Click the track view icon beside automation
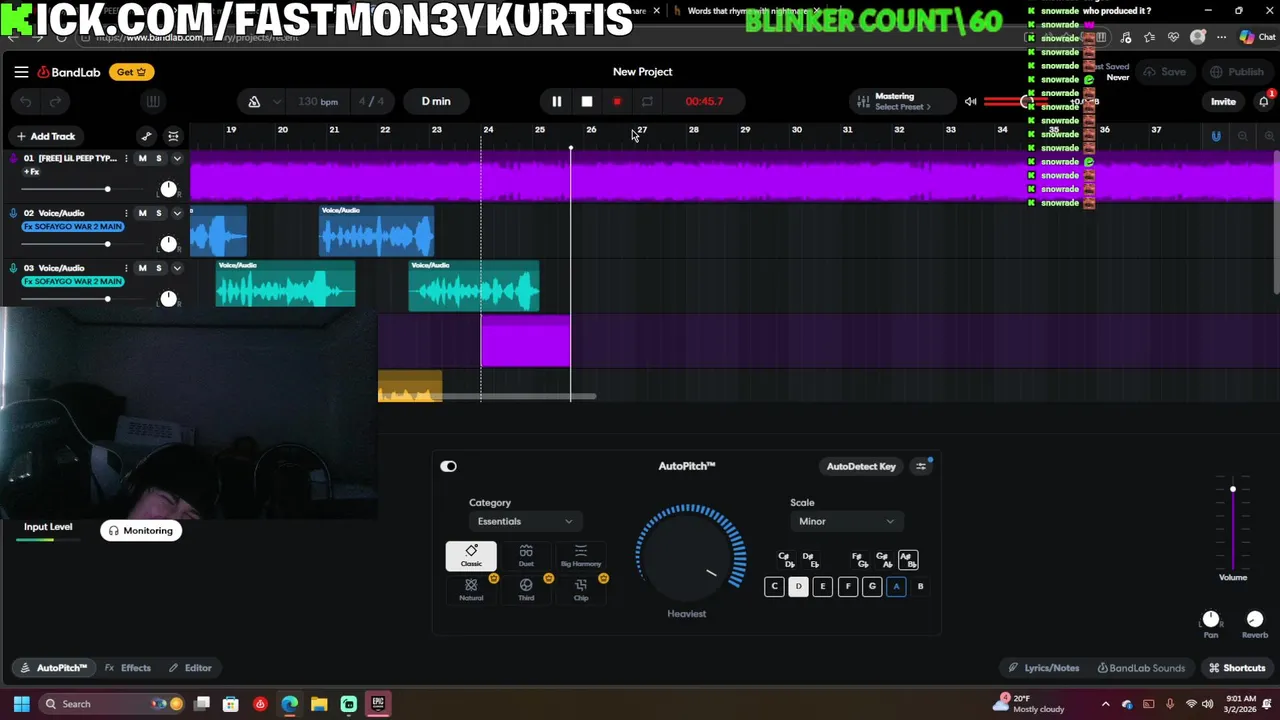 [x=173, y=136]
